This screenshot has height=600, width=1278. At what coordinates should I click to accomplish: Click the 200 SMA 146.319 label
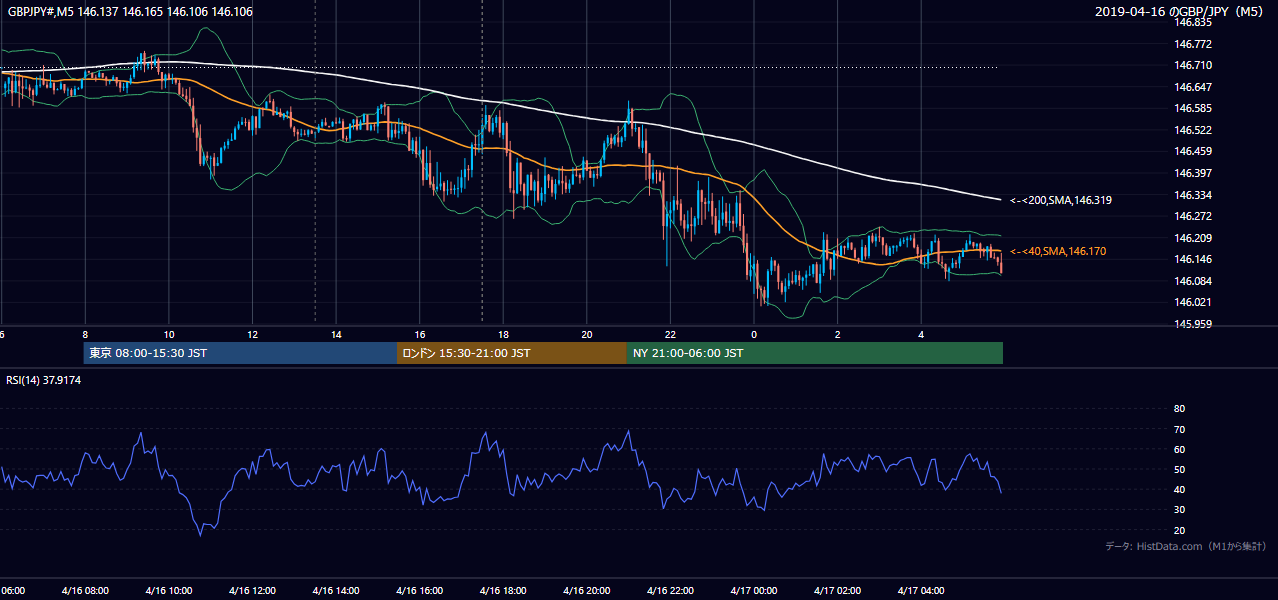(x=1061, y=201)
